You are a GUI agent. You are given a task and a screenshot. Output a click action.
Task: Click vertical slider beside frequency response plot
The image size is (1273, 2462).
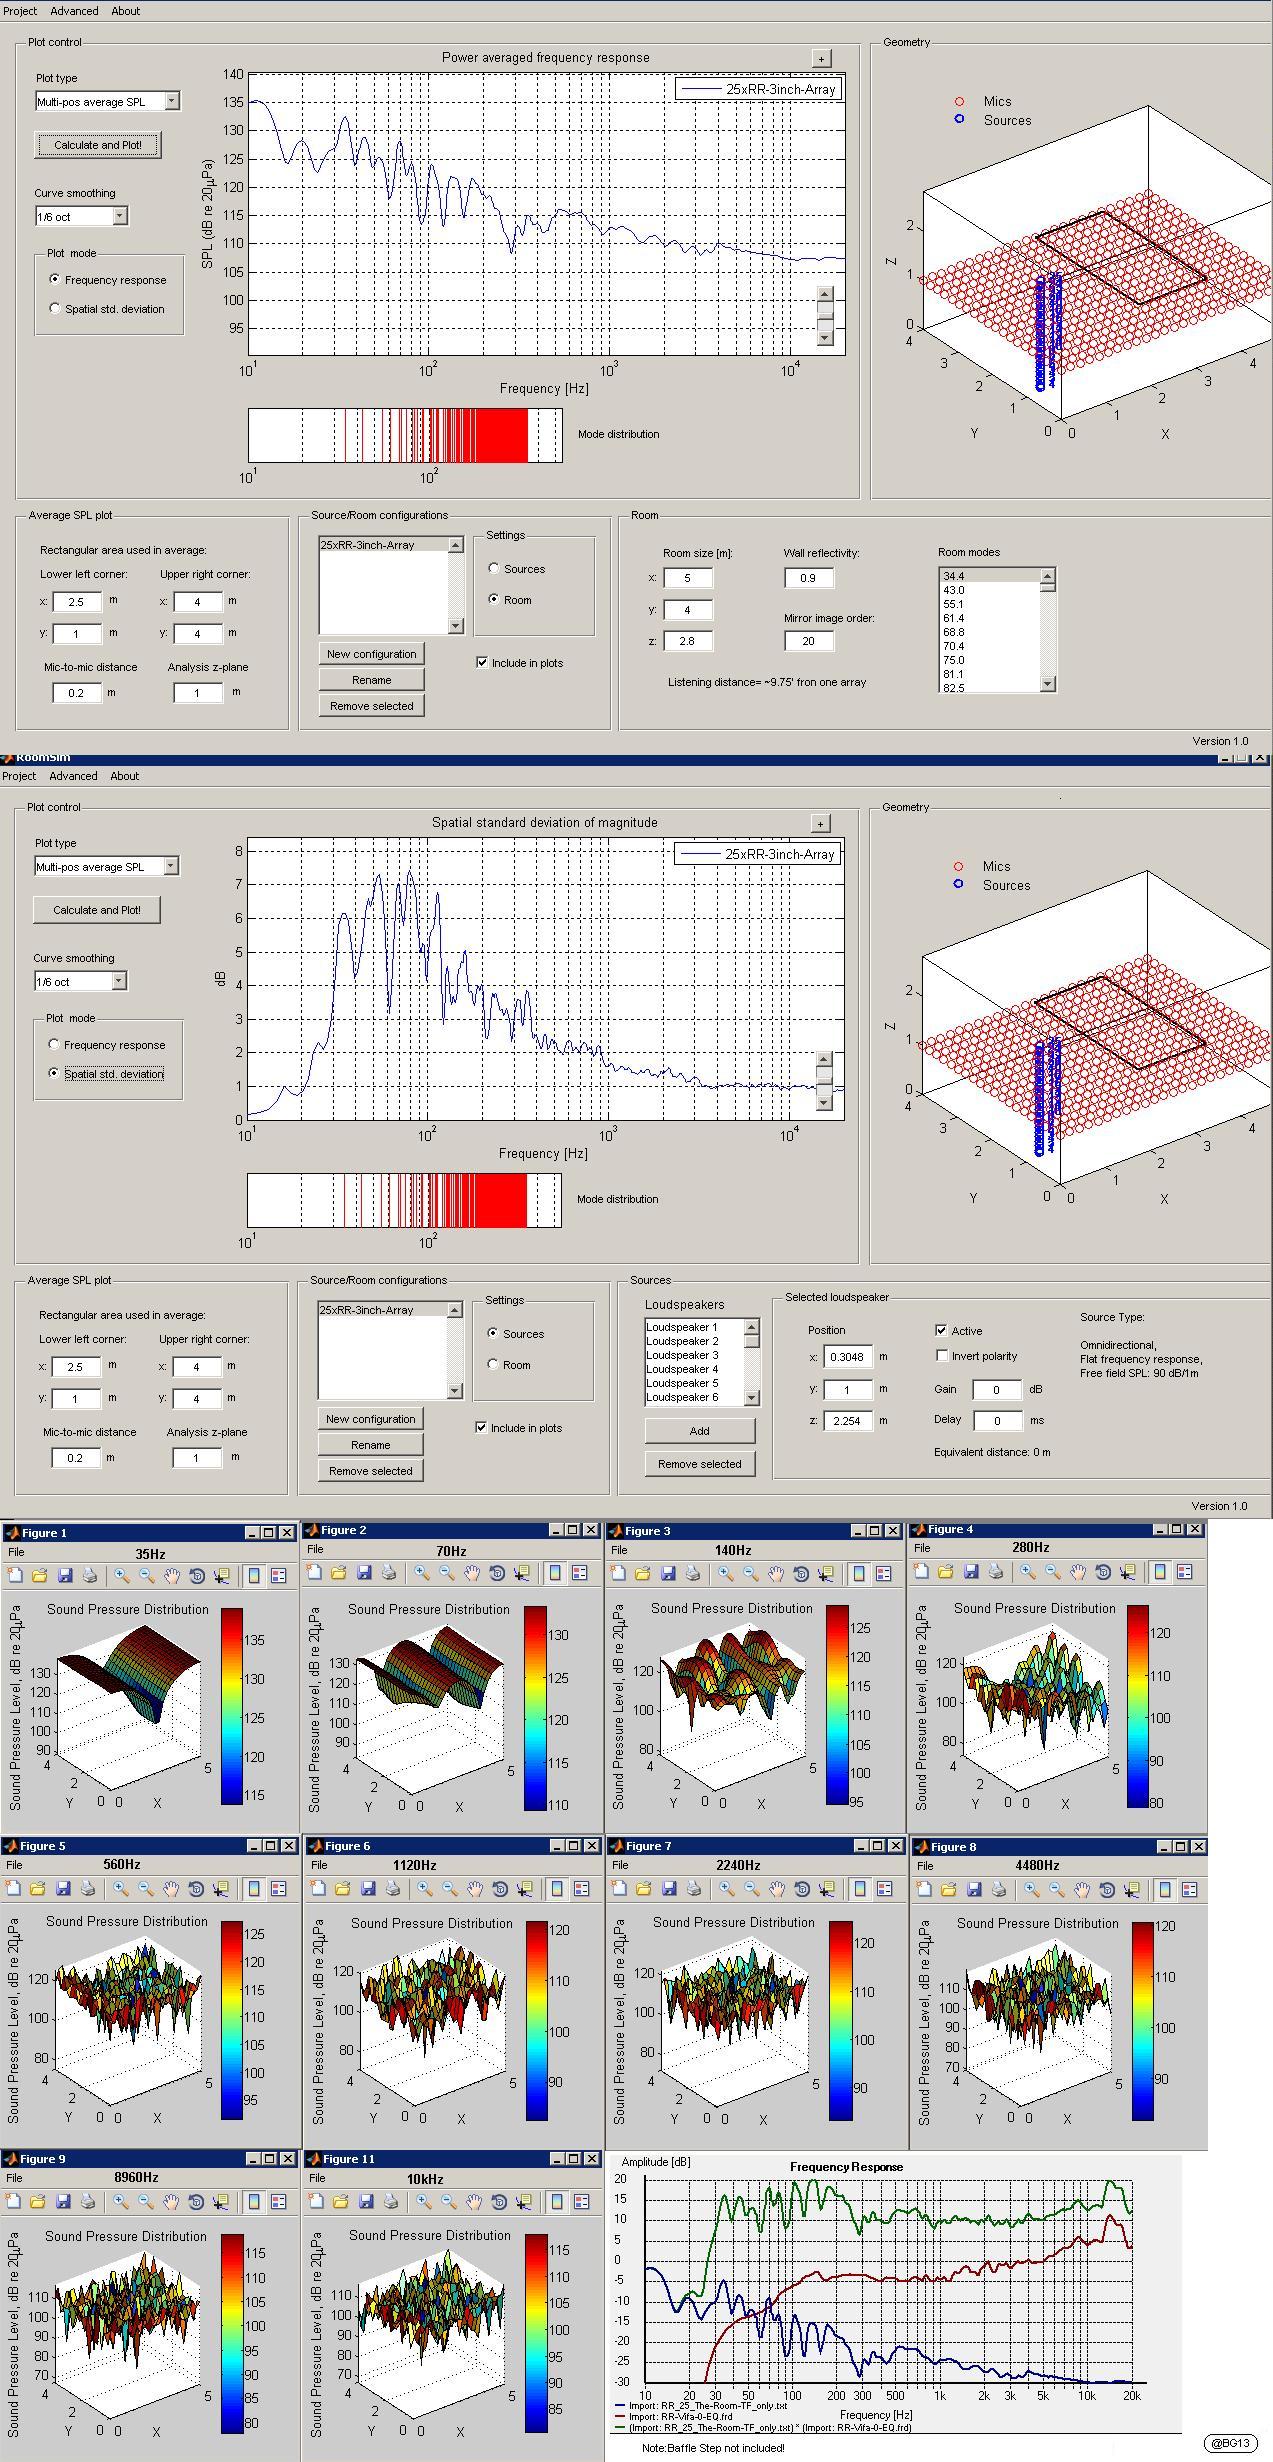825,316
